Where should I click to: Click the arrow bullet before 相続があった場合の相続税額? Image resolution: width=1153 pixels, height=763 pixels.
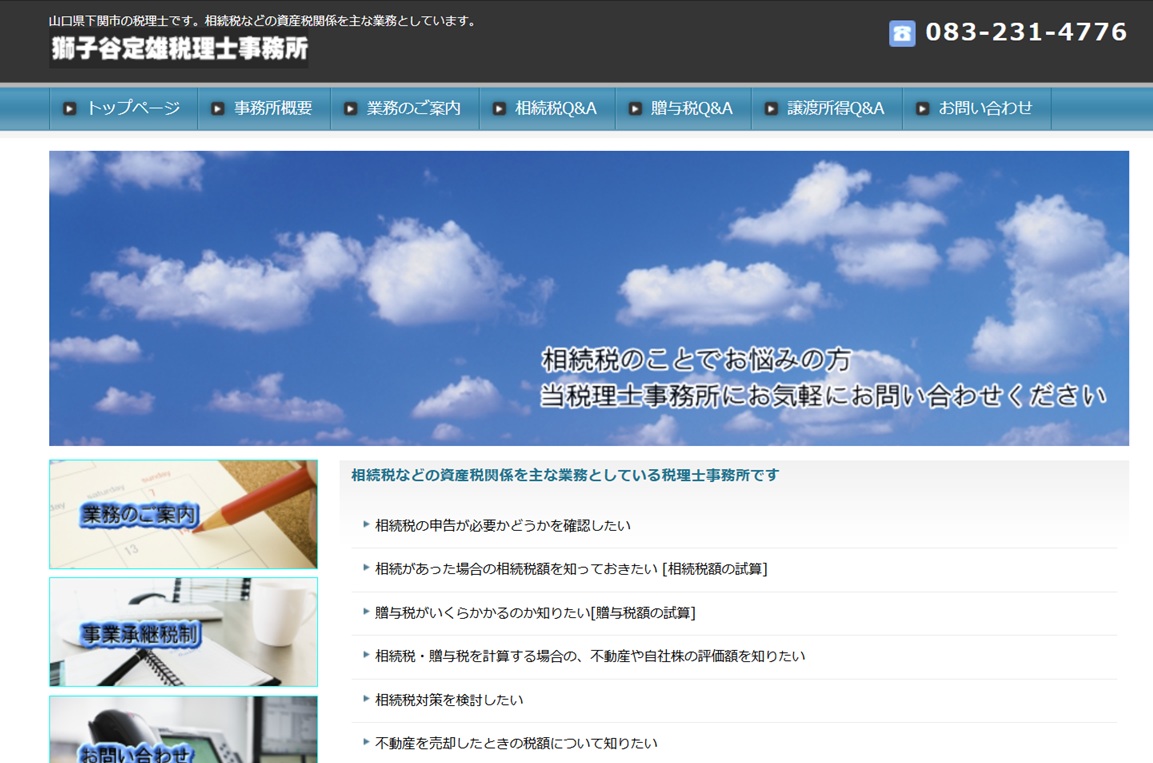(x=365, y=568)
